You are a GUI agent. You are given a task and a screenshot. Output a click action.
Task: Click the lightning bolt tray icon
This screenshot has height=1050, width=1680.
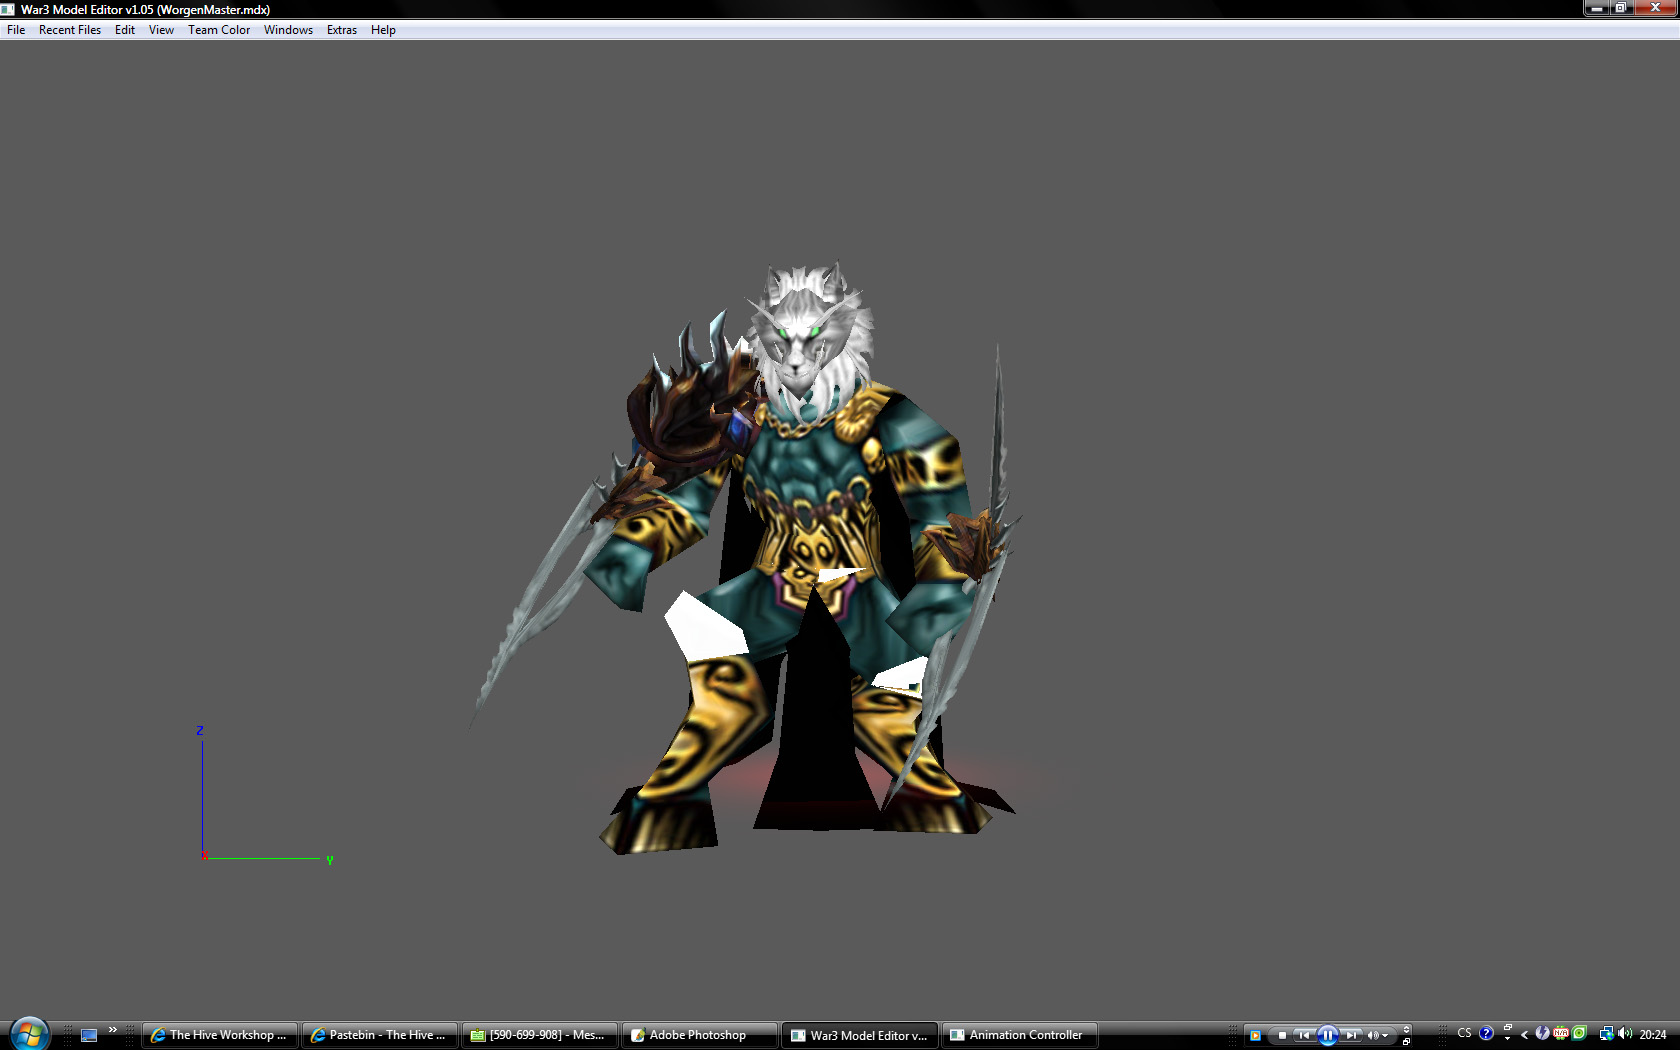(x=1542, y=1033)
